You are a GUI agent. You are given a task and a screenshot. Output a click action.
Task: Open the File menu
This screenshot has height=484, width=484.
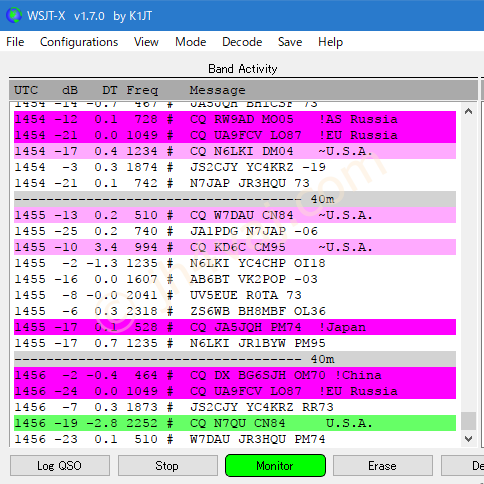pos(15,42)
